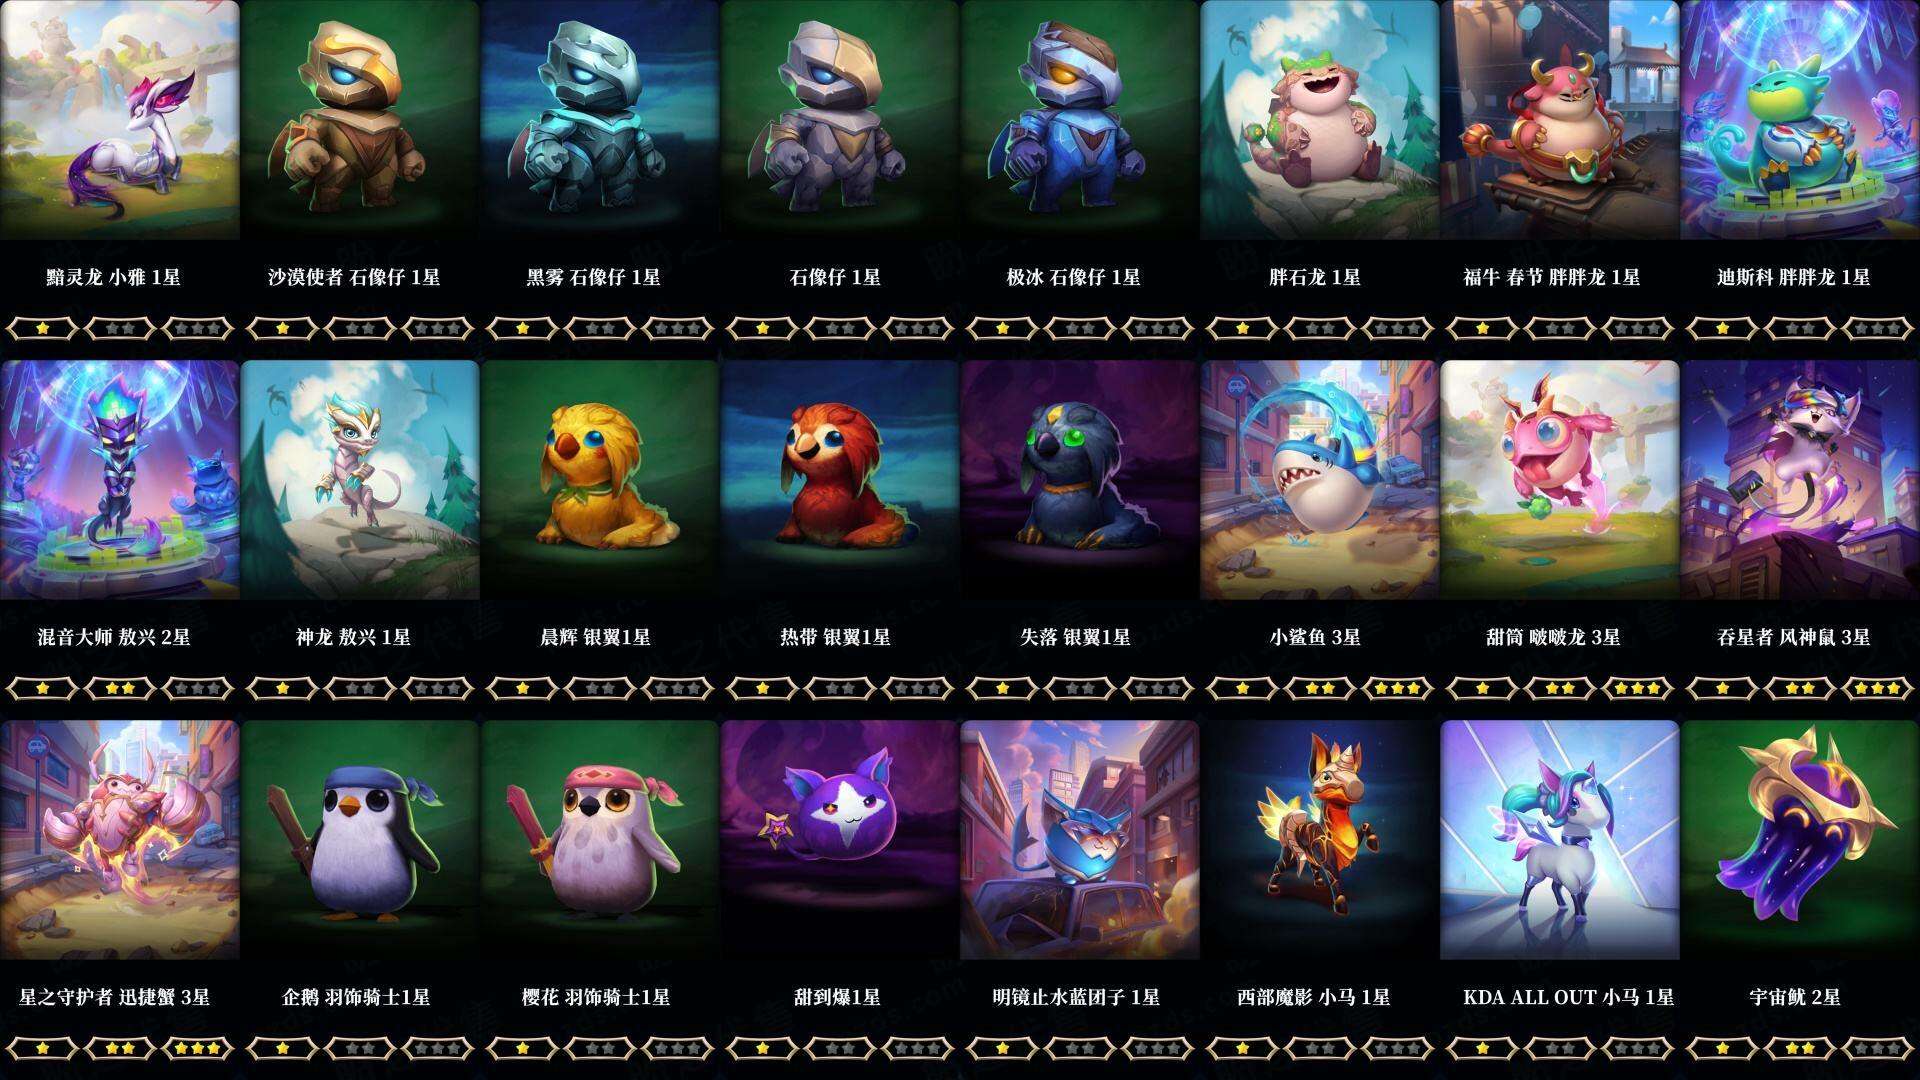Viewport: 1920px width, 1080px height.
Task: Choose the KDA ALL OUT 小马 portrait
Action: tap(1560, 840)
